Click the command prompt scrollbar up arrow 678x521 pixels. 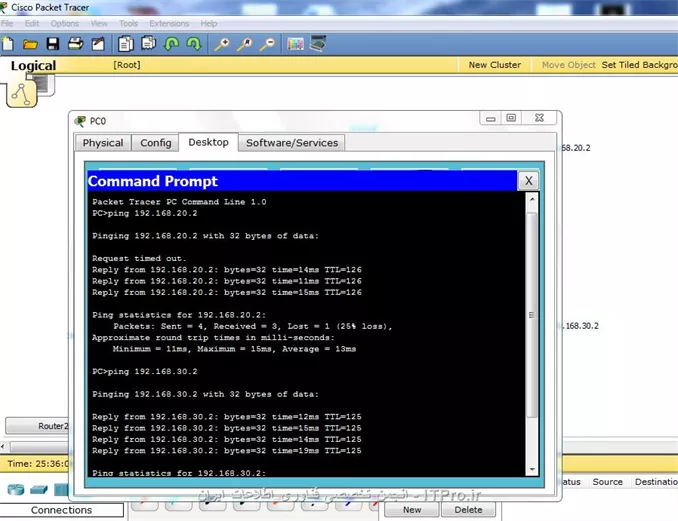[532, 199]
